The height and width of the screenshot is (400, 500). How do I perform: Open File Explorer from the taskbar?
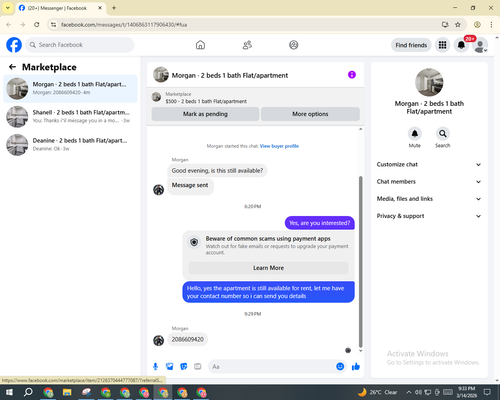[x=67, y=392]
